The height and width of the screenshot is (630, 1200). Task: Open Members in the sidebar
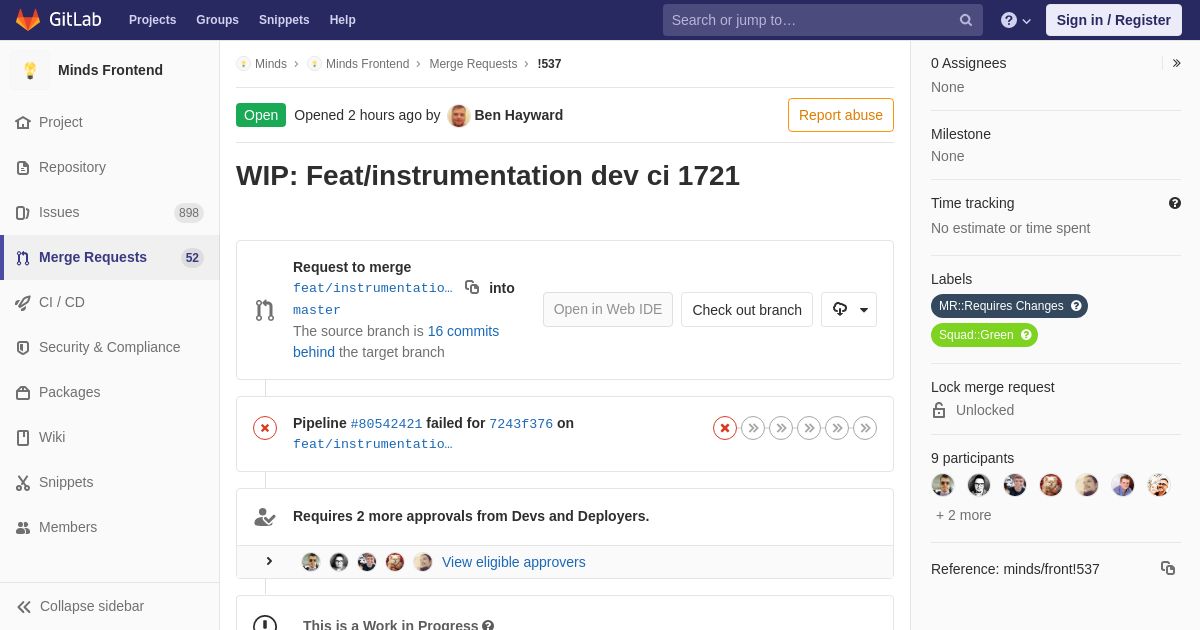point(110,527)
